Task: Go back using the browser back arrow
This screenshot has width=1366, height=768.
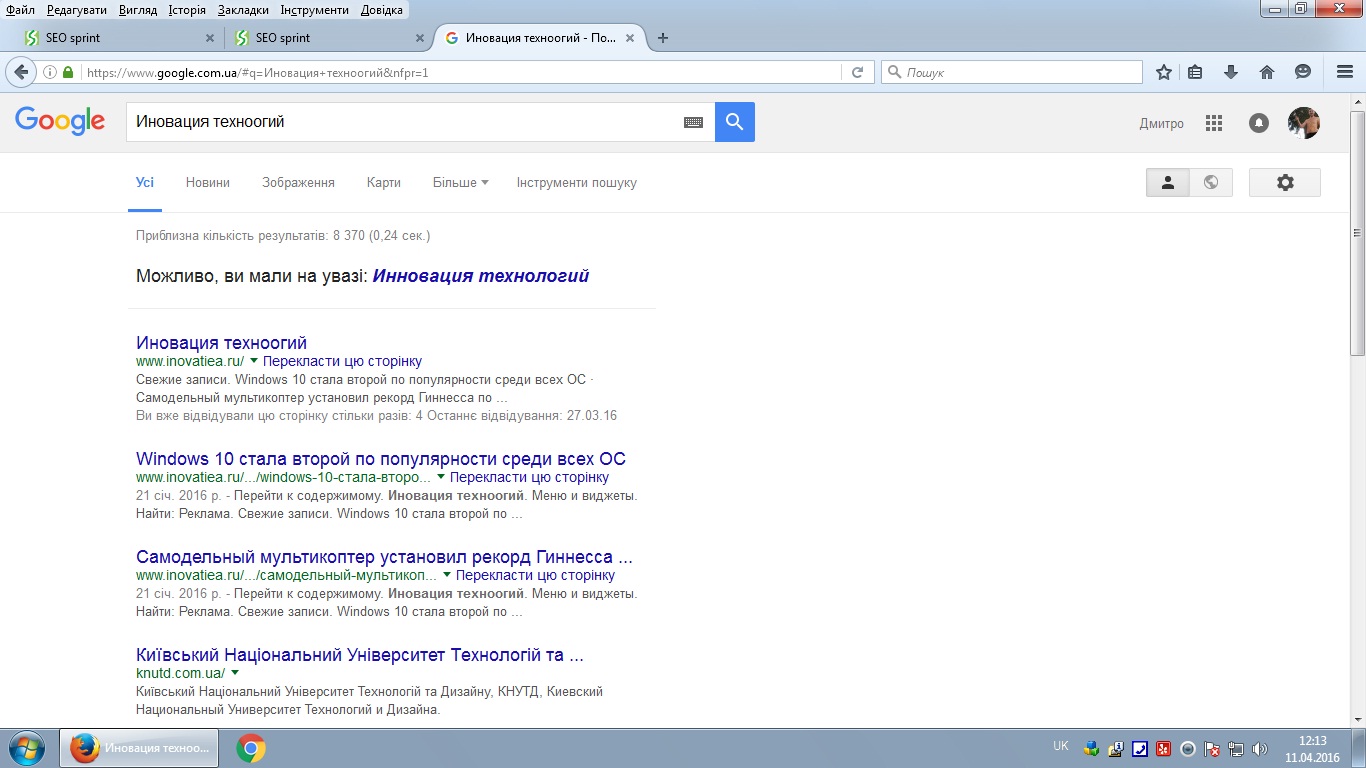Action: (21, 72)
